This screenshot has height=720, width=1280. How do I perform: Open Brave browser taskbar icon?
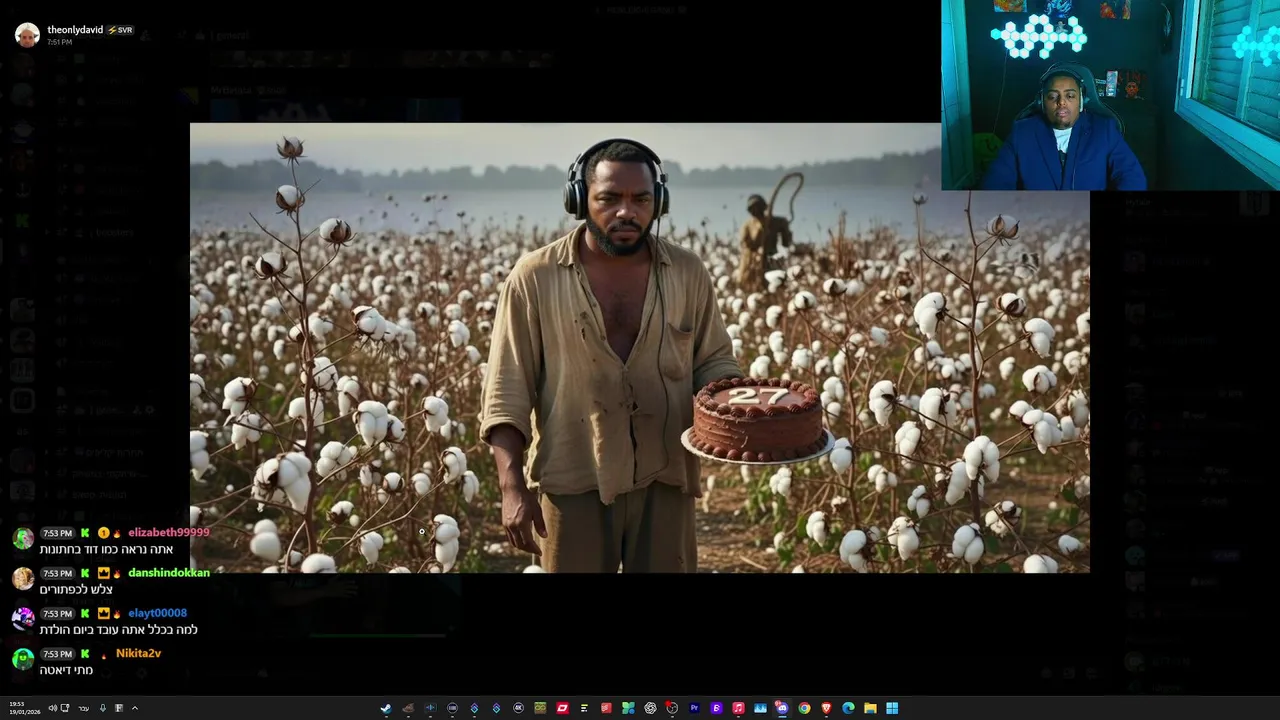[x=826, y=708]
